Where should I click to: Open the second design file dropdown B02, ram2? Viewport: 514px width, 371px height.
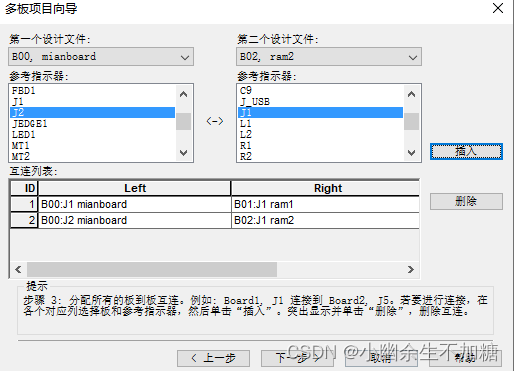point(329,57)
